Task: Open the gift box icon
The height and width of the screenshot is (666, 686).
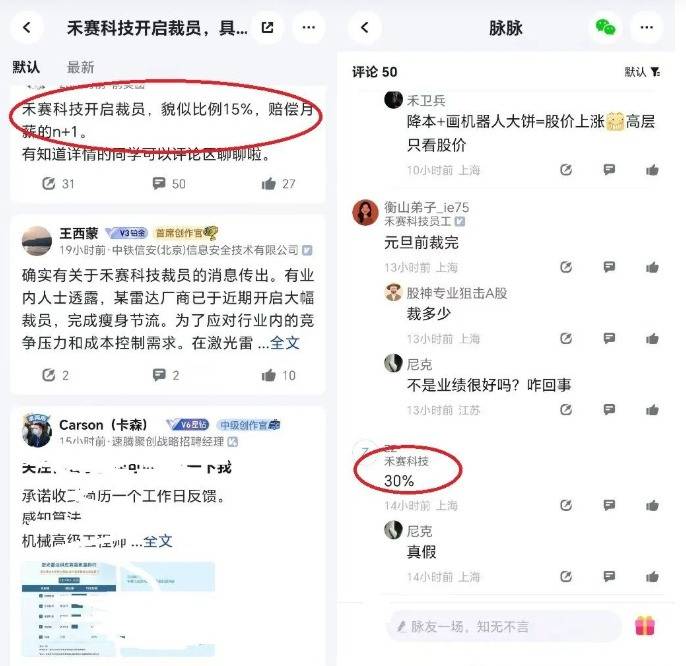Action: click(645, 626)
